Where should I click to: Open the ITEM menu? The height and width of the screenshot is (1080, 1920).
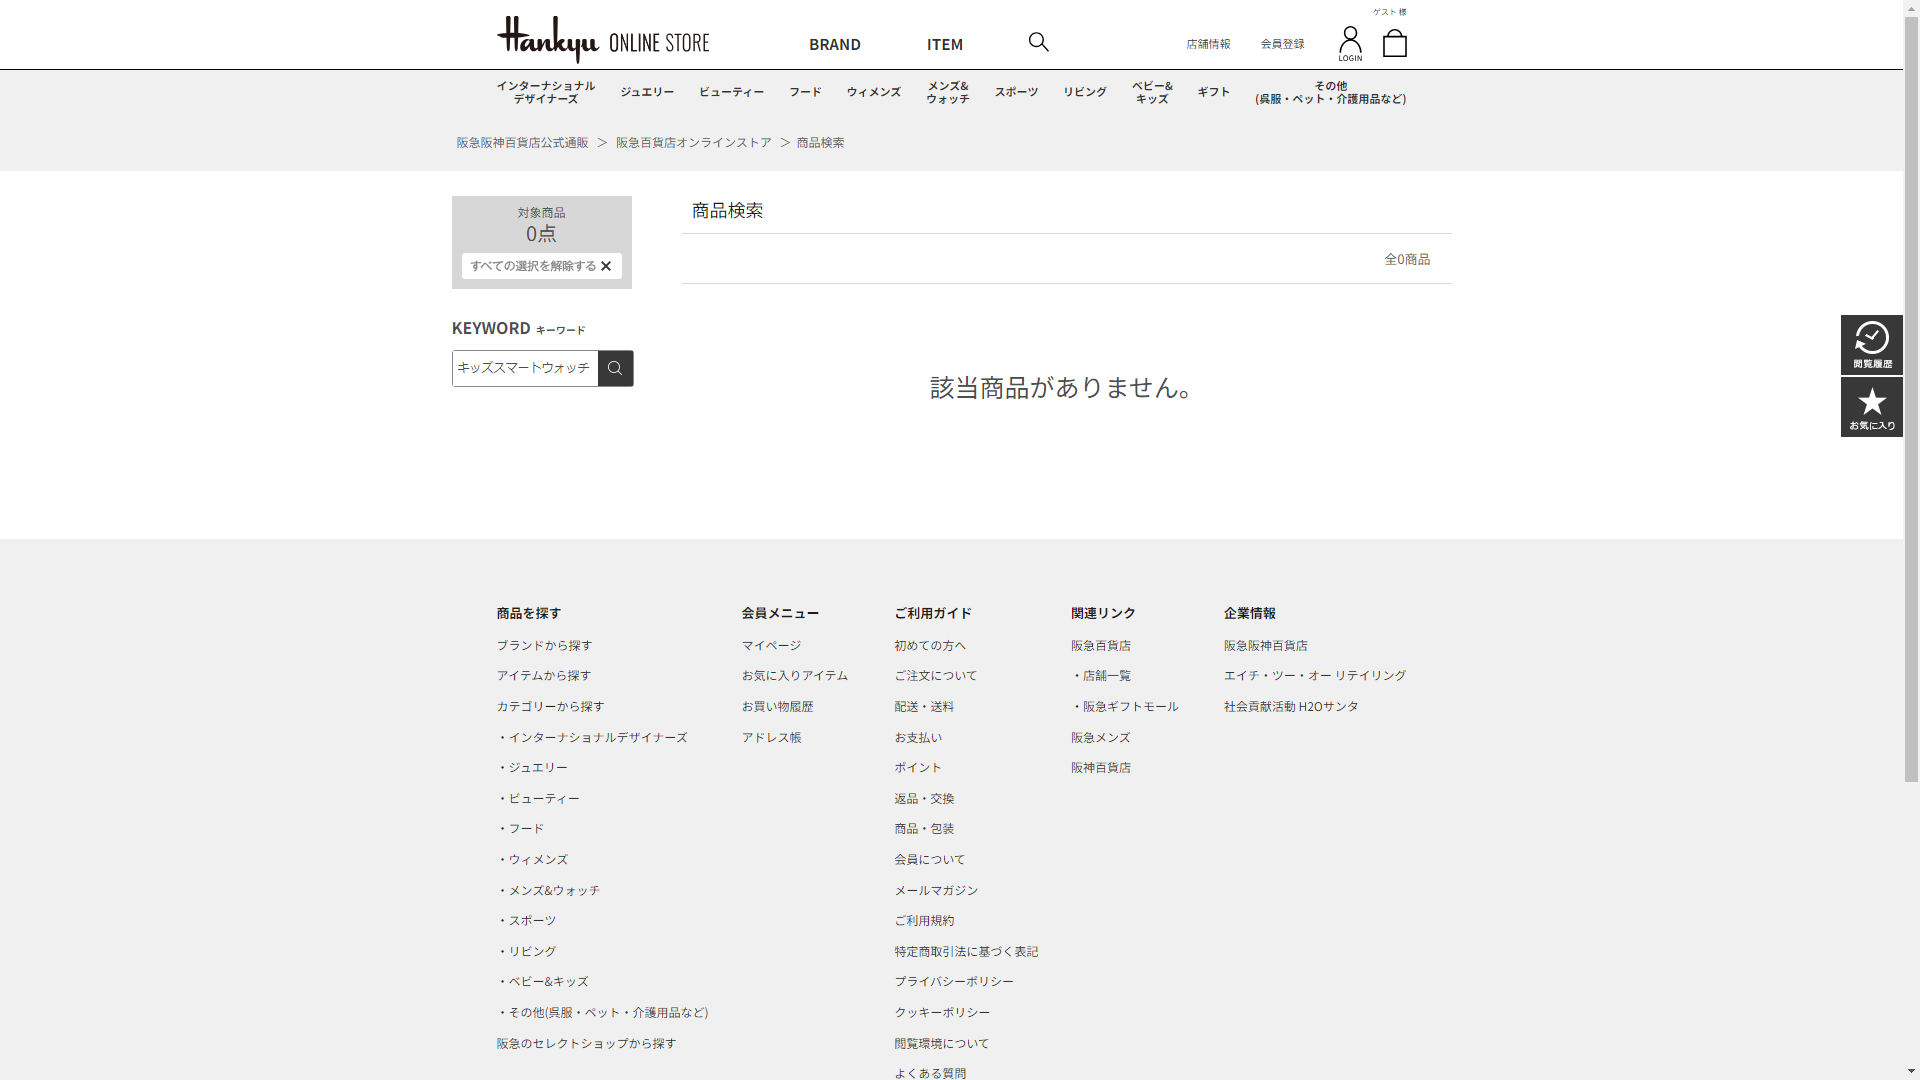[x=944, y=44]
